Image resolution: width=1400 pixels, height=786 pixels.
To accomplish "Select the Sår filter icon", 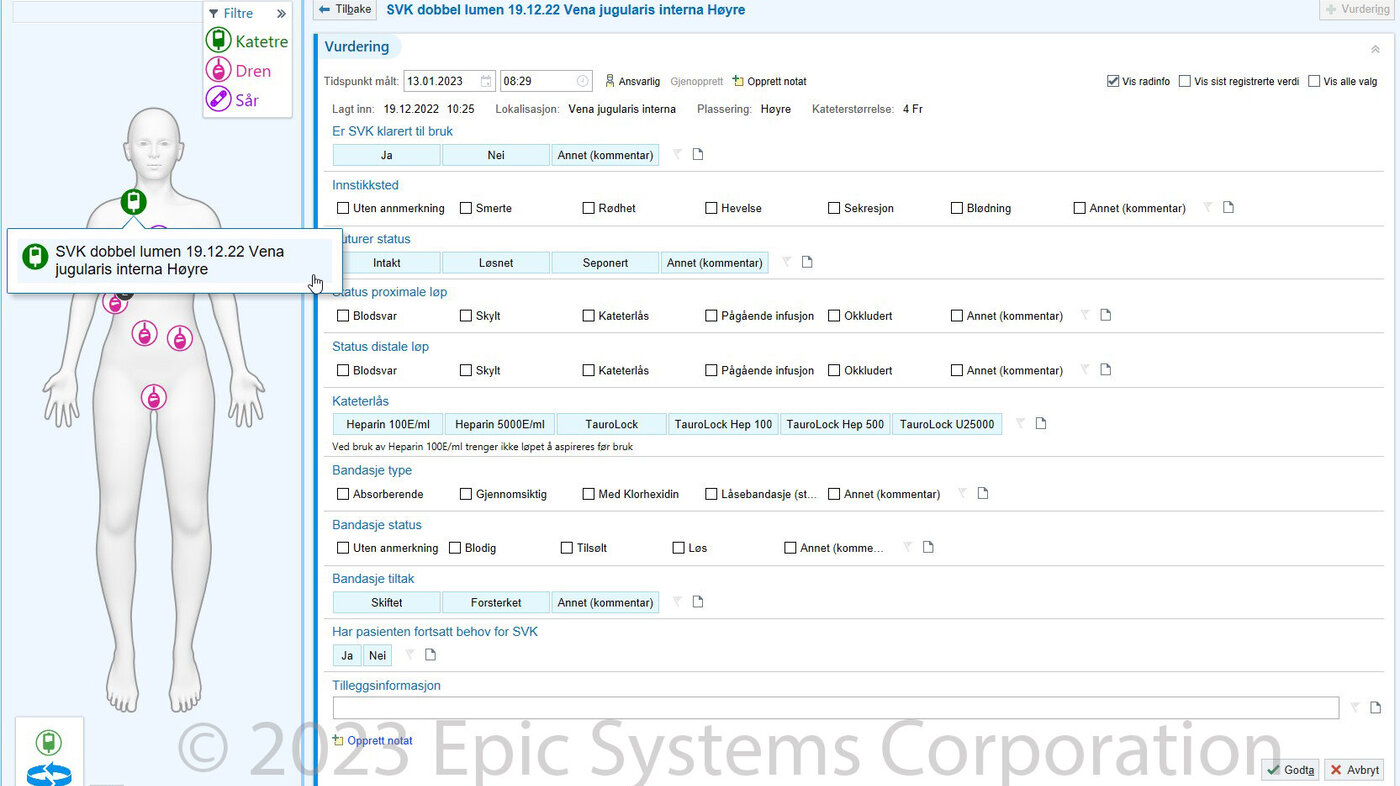I will pos(219,99).
